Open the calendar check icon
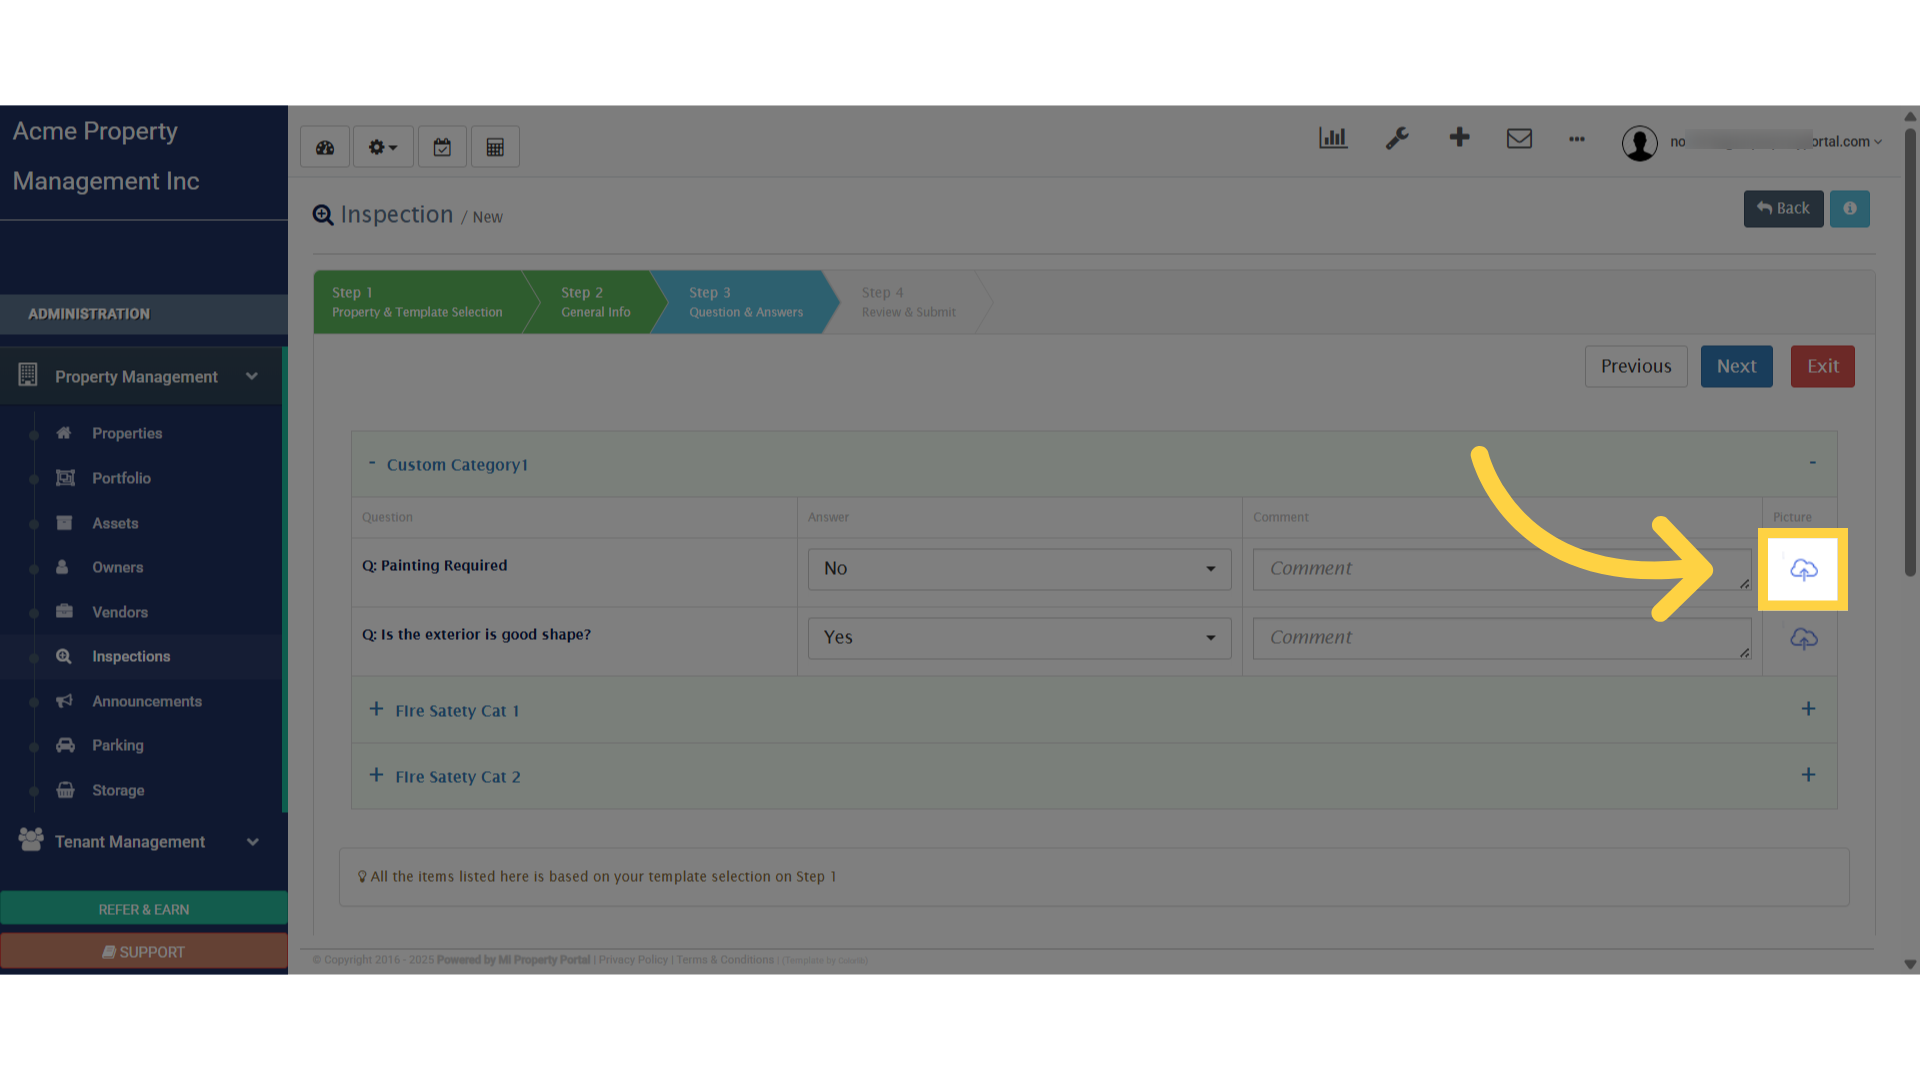Viewport: 1920px width, 1080px height. point(442,147)
